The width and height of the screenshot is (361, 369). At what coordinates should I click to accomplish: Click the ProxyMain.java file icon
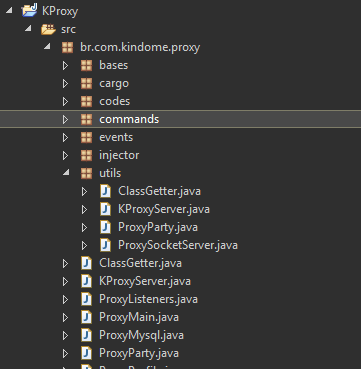click(x=86, y=317)
